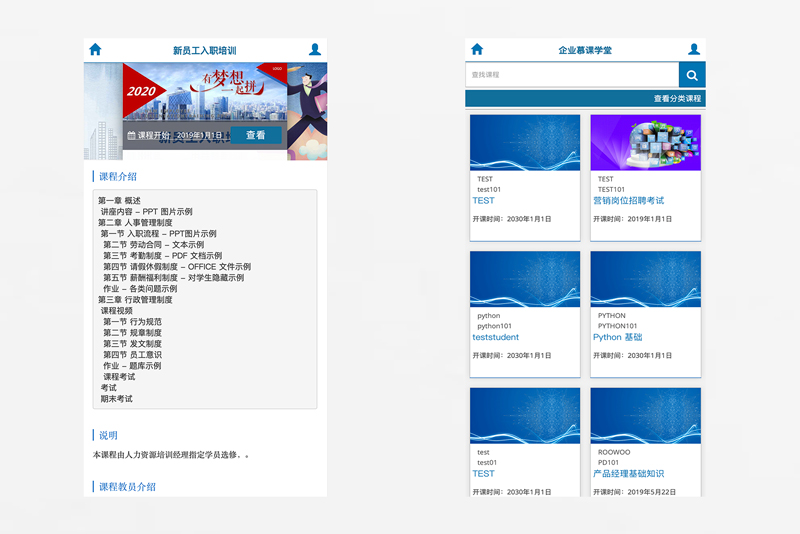Click 第三章 行政管理制度 row

[x=135, y=299]
